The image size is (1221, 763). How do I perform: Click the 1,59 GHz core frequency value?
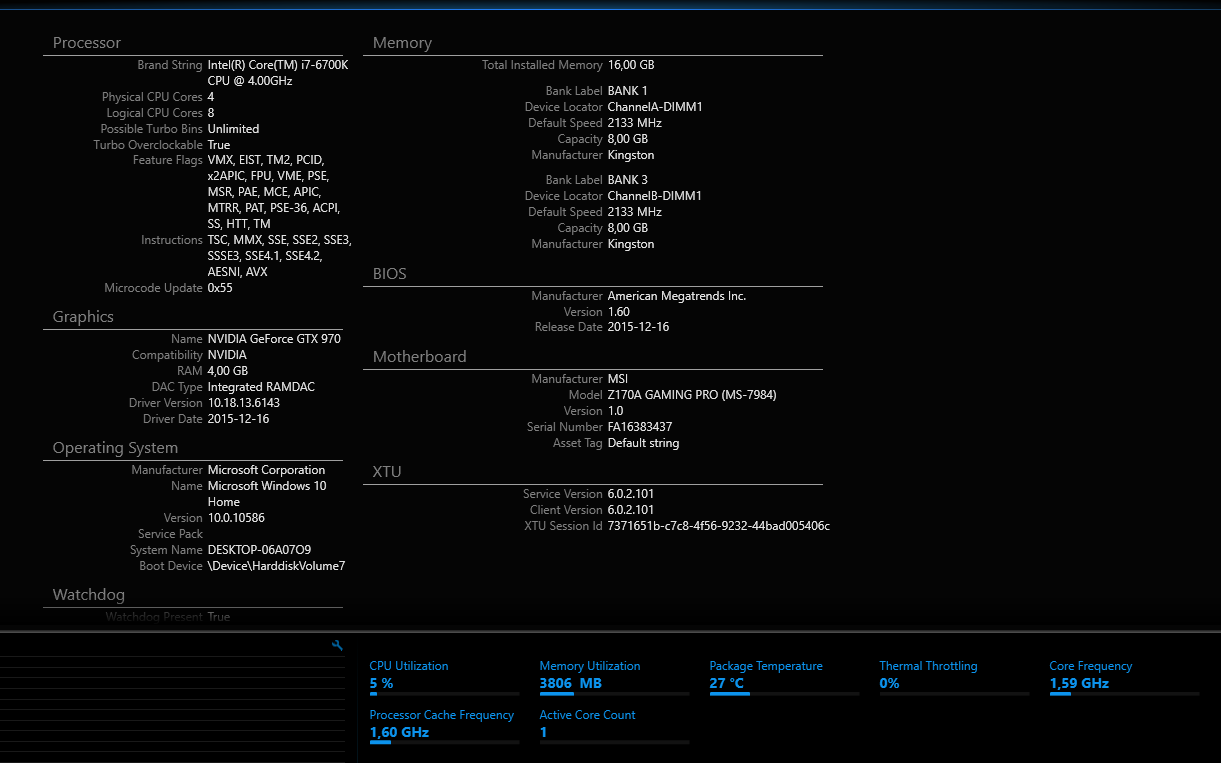coord(1079,684)
